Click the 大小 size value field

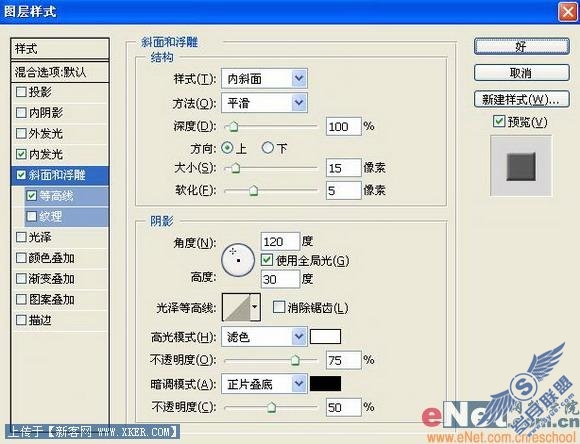343,168
